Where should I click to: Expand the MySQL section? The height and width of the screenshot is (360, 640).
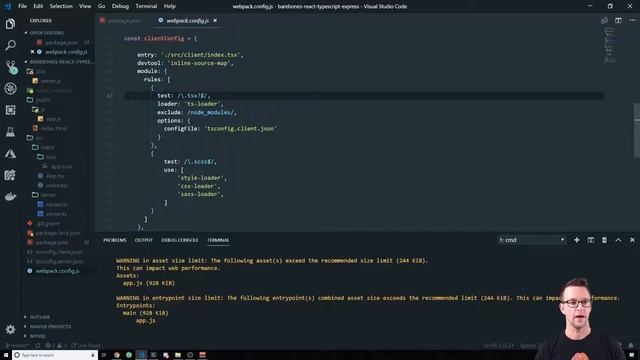tap(38, 336)
